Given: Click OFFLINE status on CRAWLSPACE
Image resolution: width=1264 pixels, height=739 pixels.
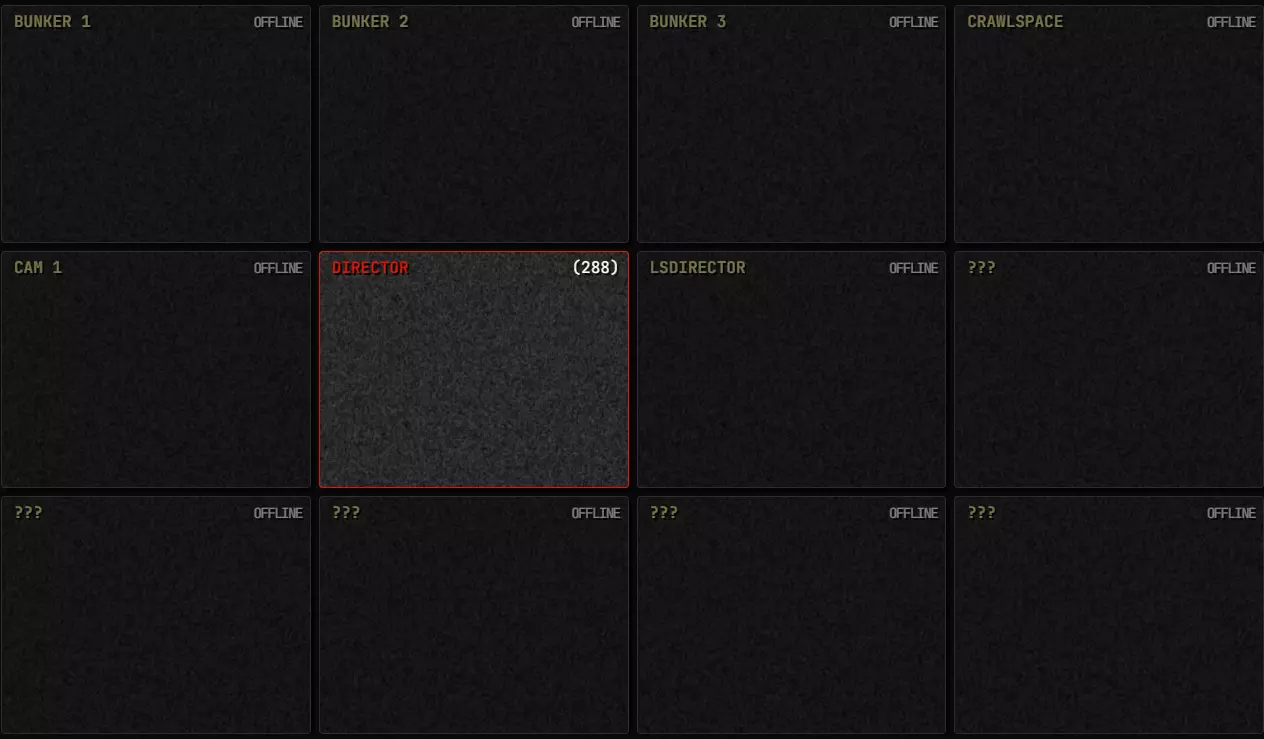Looking at the screenshot, I should coord(1231,22).
